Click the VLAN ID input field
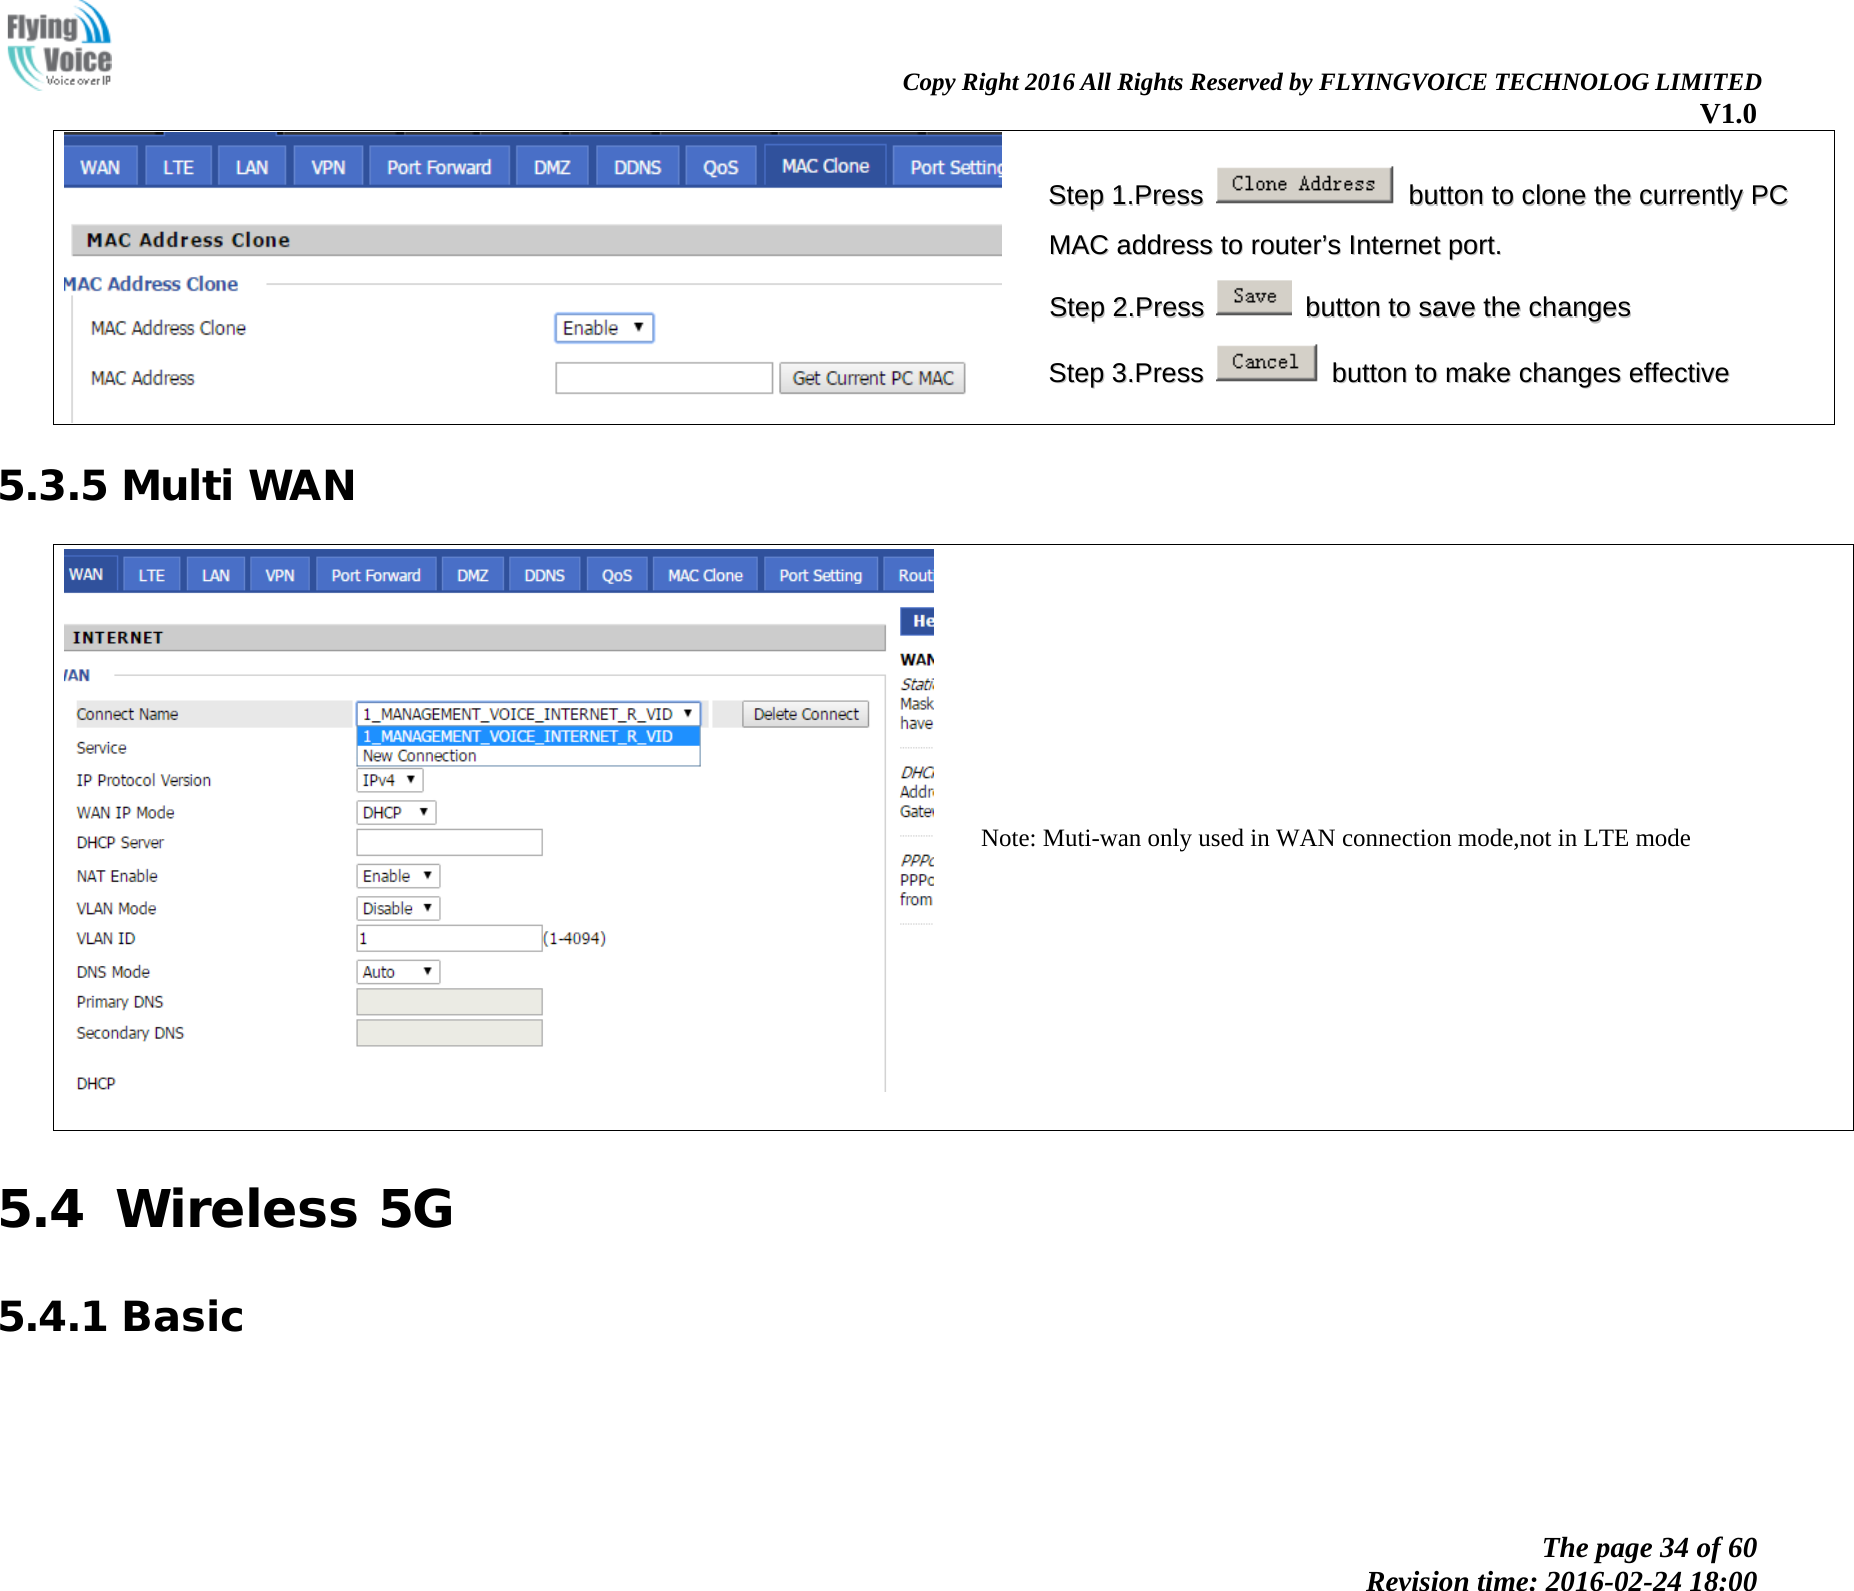The image size is (1854, 1591). [448, 938]
